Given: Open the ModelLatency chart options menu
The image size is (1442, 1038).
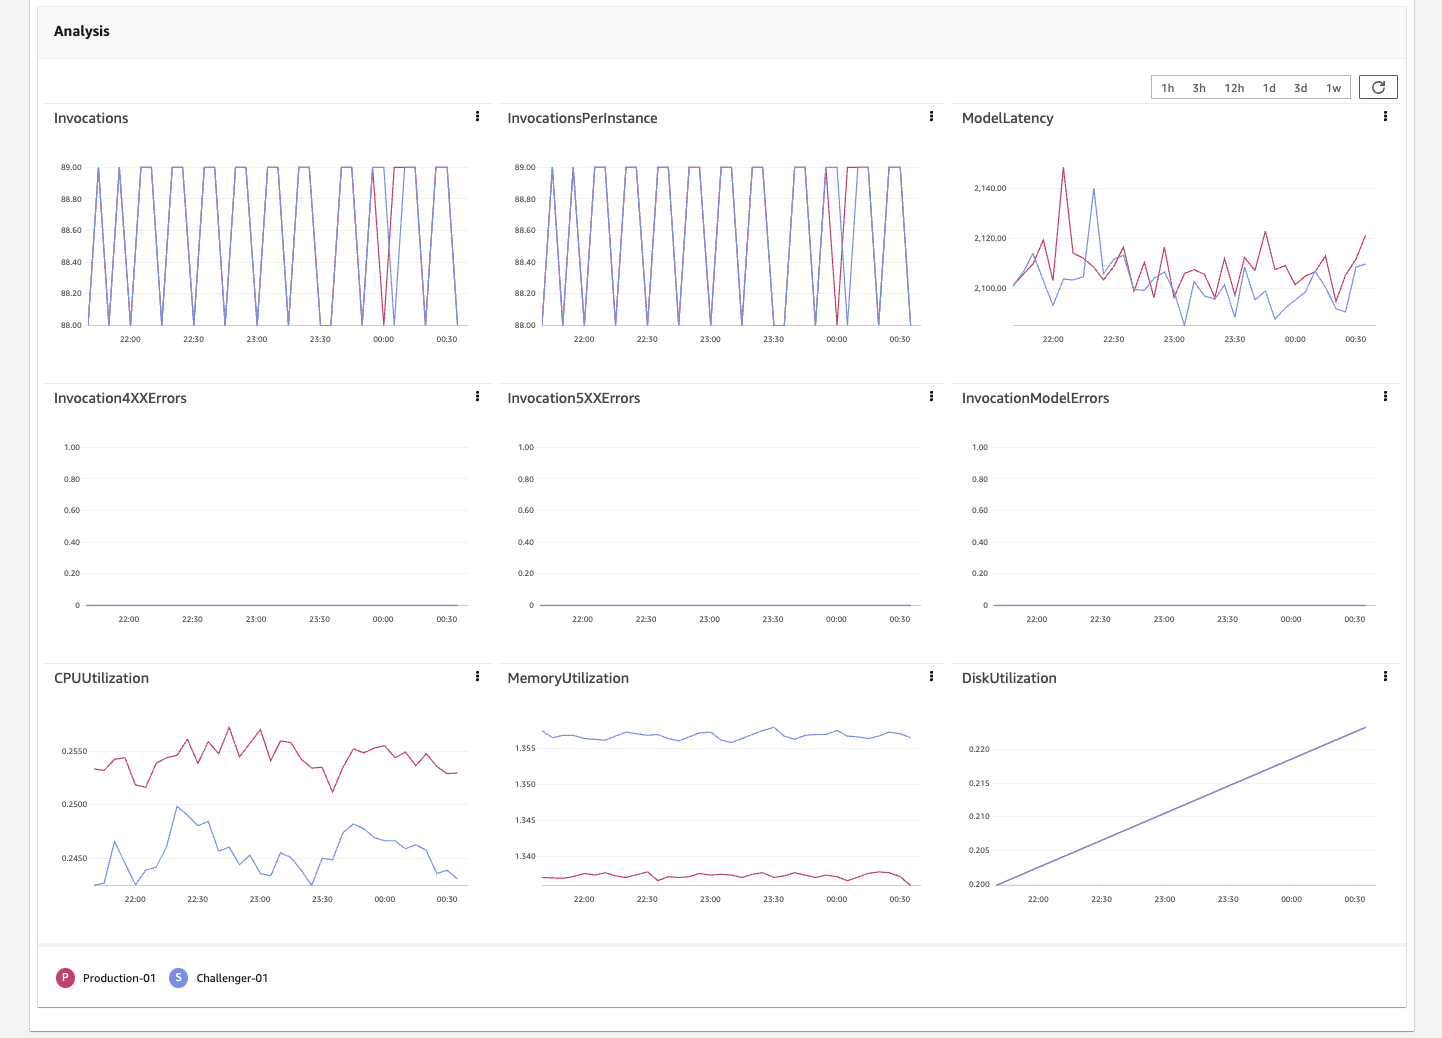Looking at the screenshot, I should (x=1385, y=116).
